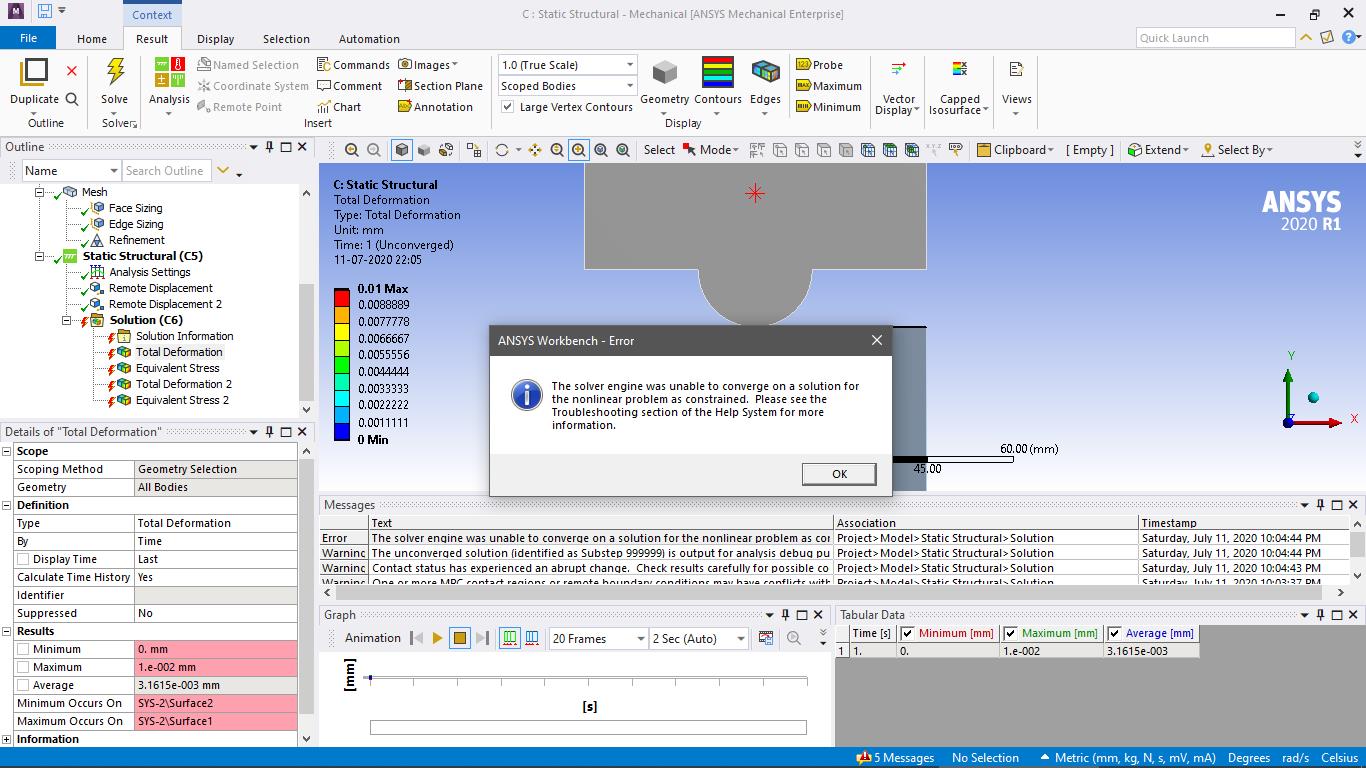Screen dimensions: 1366x768
Task: Stop the result animation
Action: tap(460, 638)
